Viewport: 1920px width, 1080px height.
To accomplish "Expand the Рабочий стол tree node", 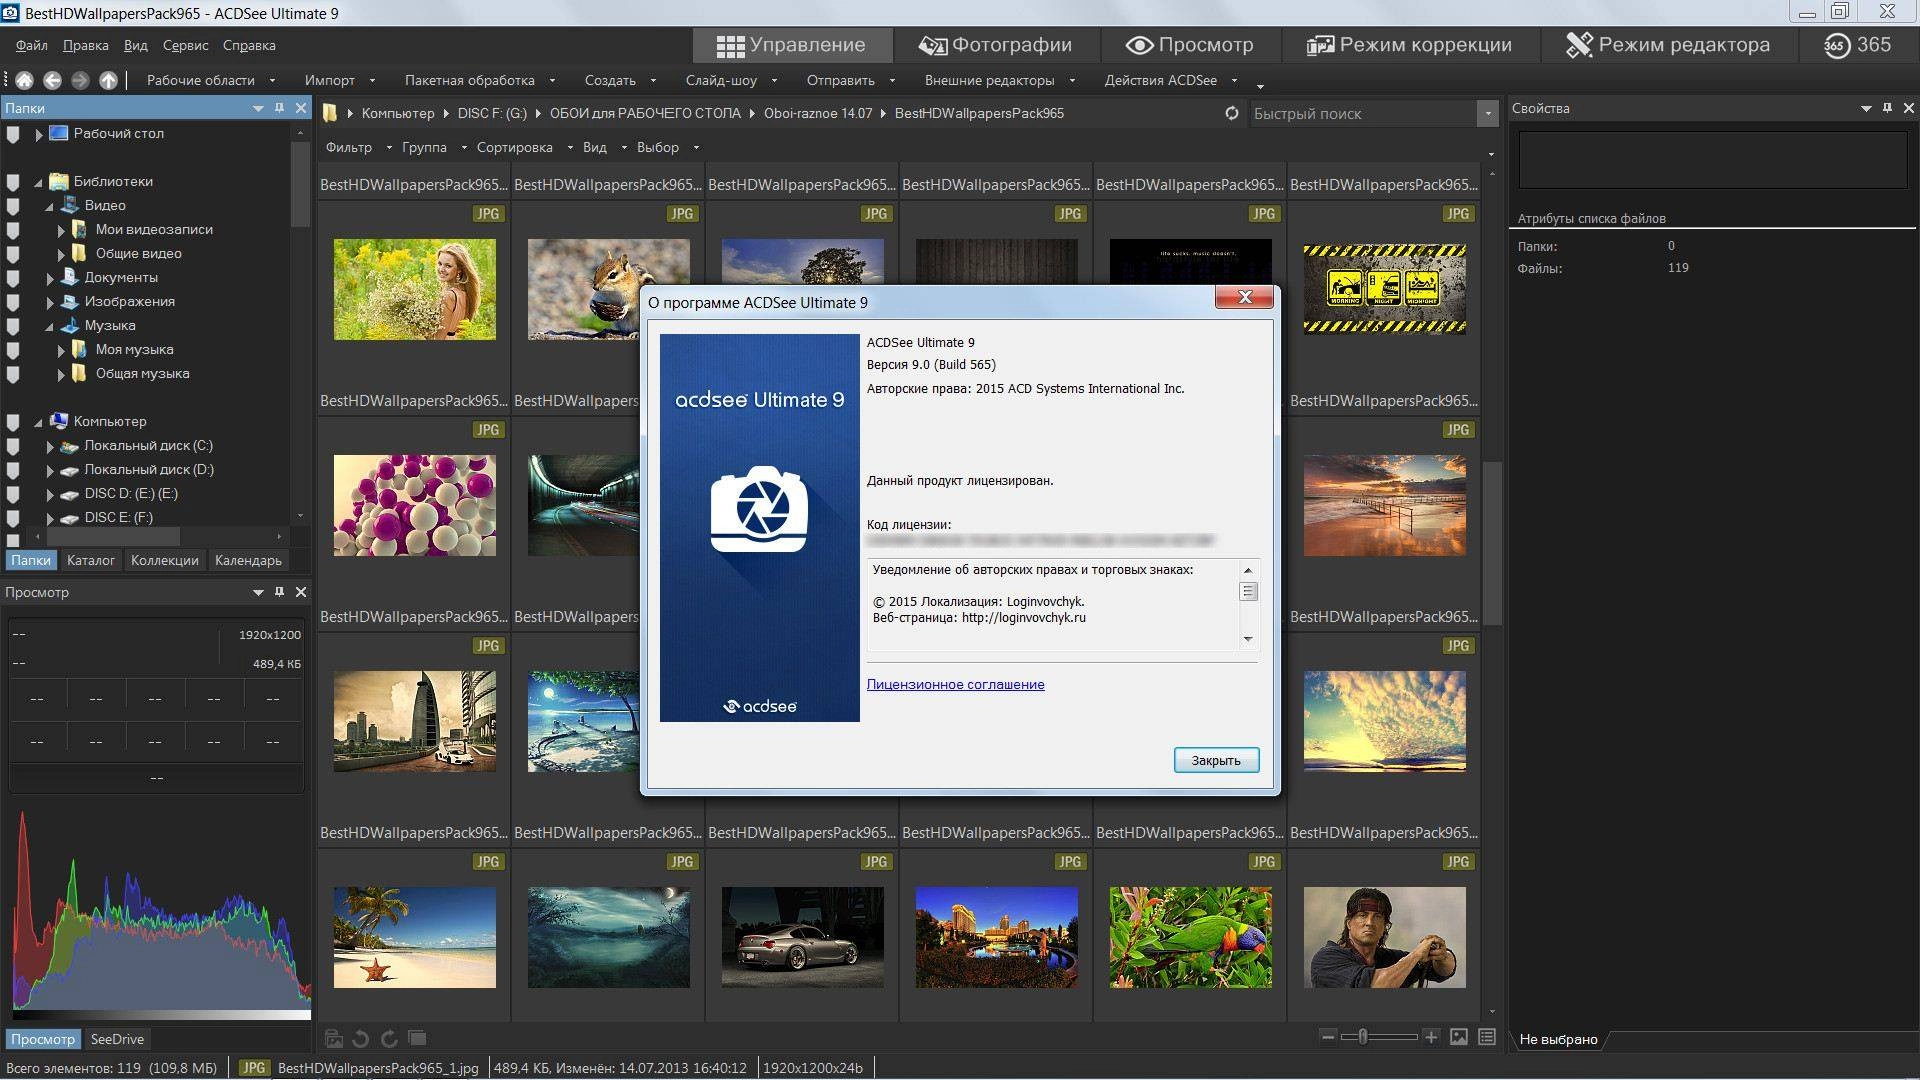I will tap(39, 134).
